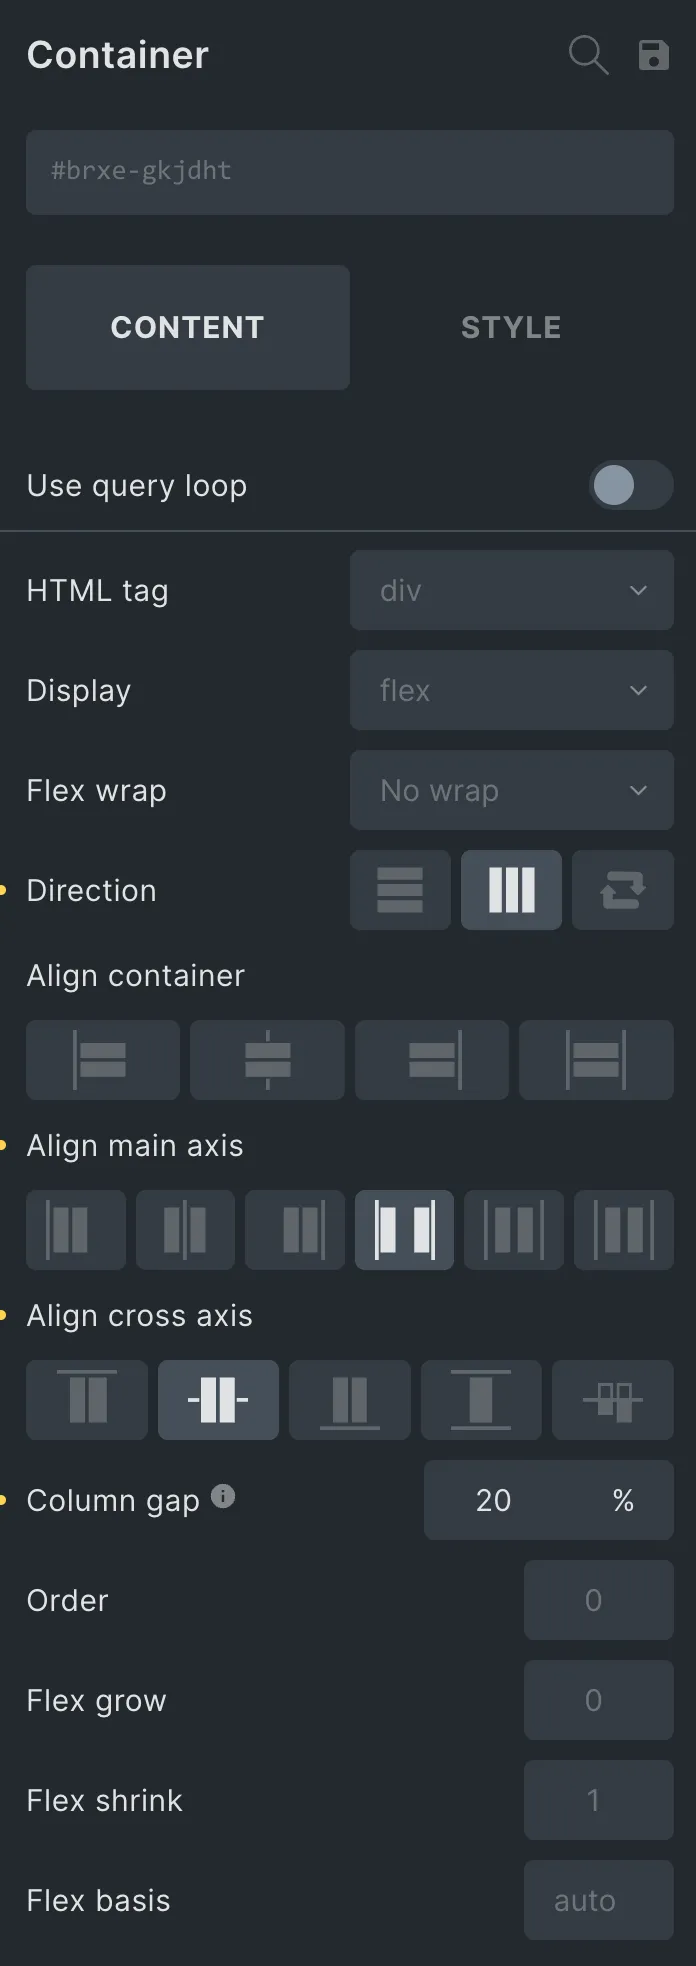The image size is (696, 1966).
Task: Open the Flex wrap dropdown
Action: pos(512,790)
